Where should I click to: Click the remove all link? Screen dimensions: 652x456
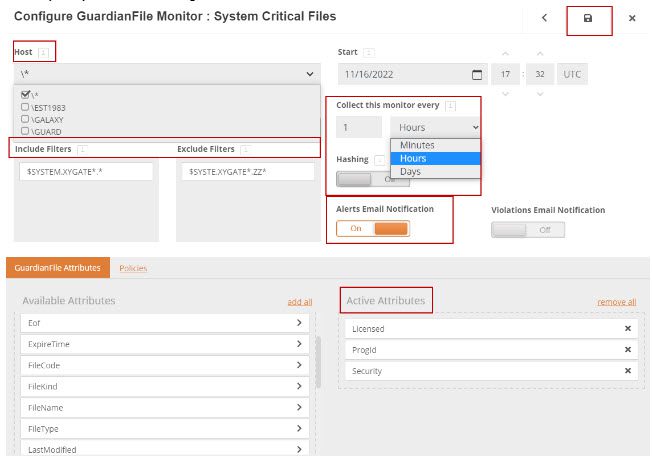coord(617,302)
